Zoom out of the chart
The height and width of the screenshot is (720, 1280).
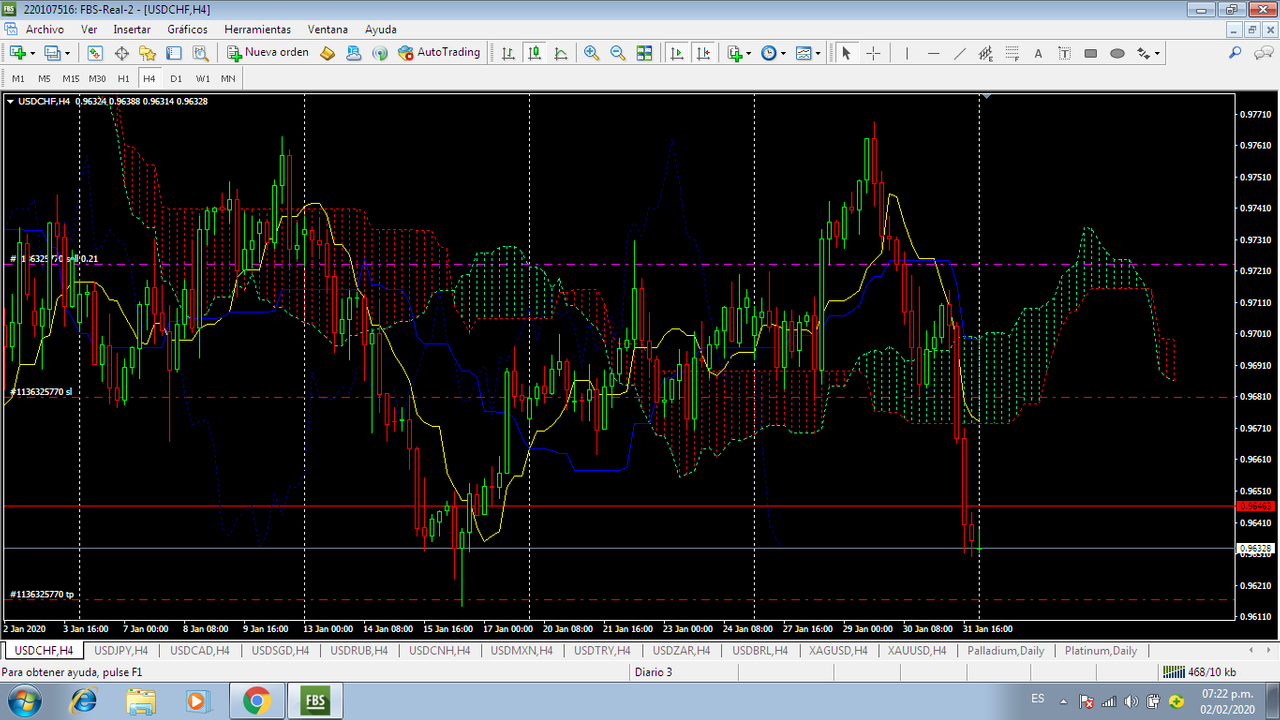point(618,53)
